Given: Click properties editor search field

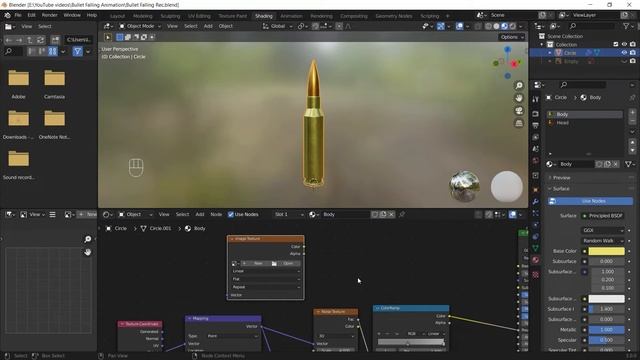Looking at the screenshot, I should 582,84.
